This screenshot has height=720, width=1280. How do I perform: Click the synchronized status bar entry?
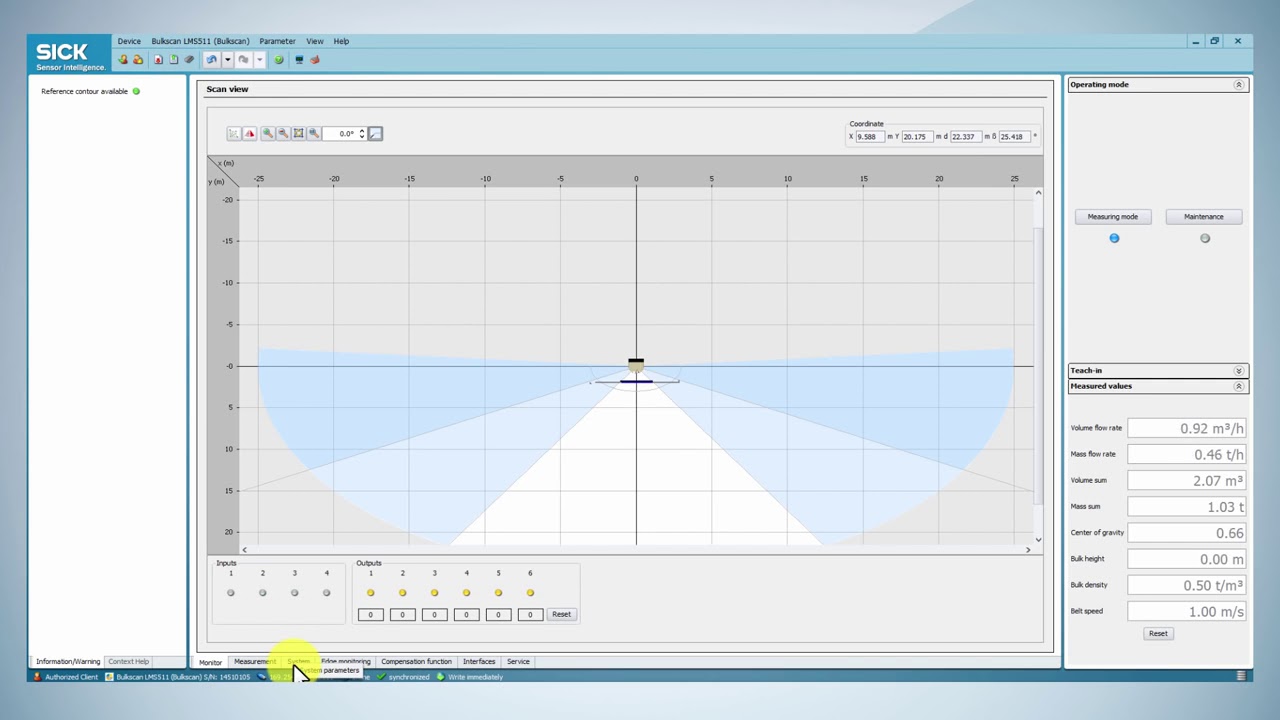403,677
